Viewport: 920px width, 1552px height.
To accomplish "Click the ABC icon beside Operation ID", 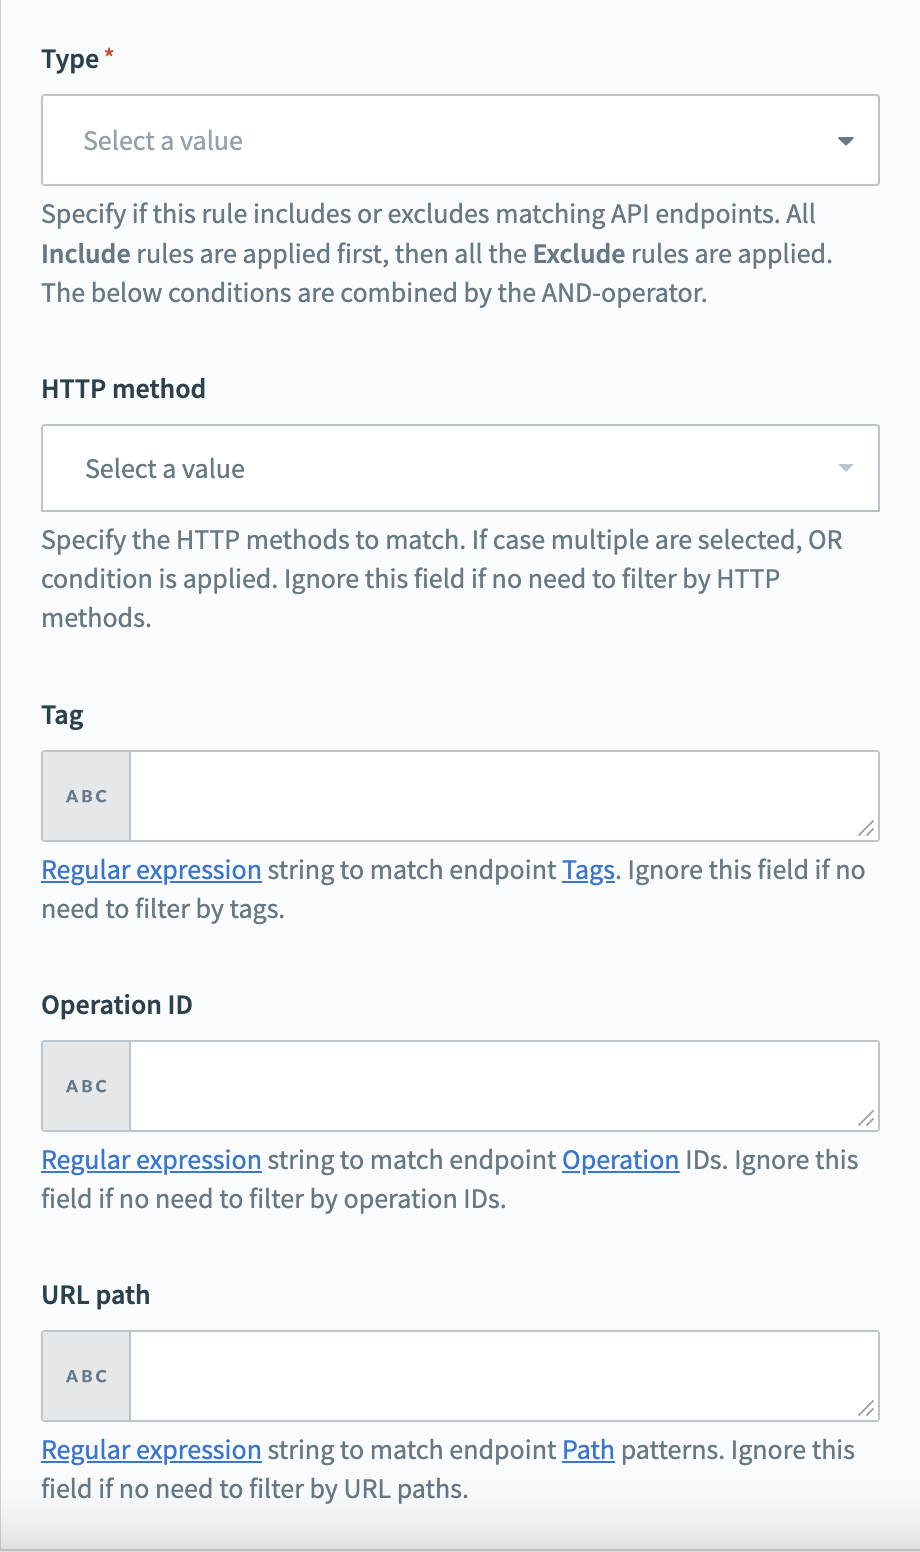I will point(85,1085).
